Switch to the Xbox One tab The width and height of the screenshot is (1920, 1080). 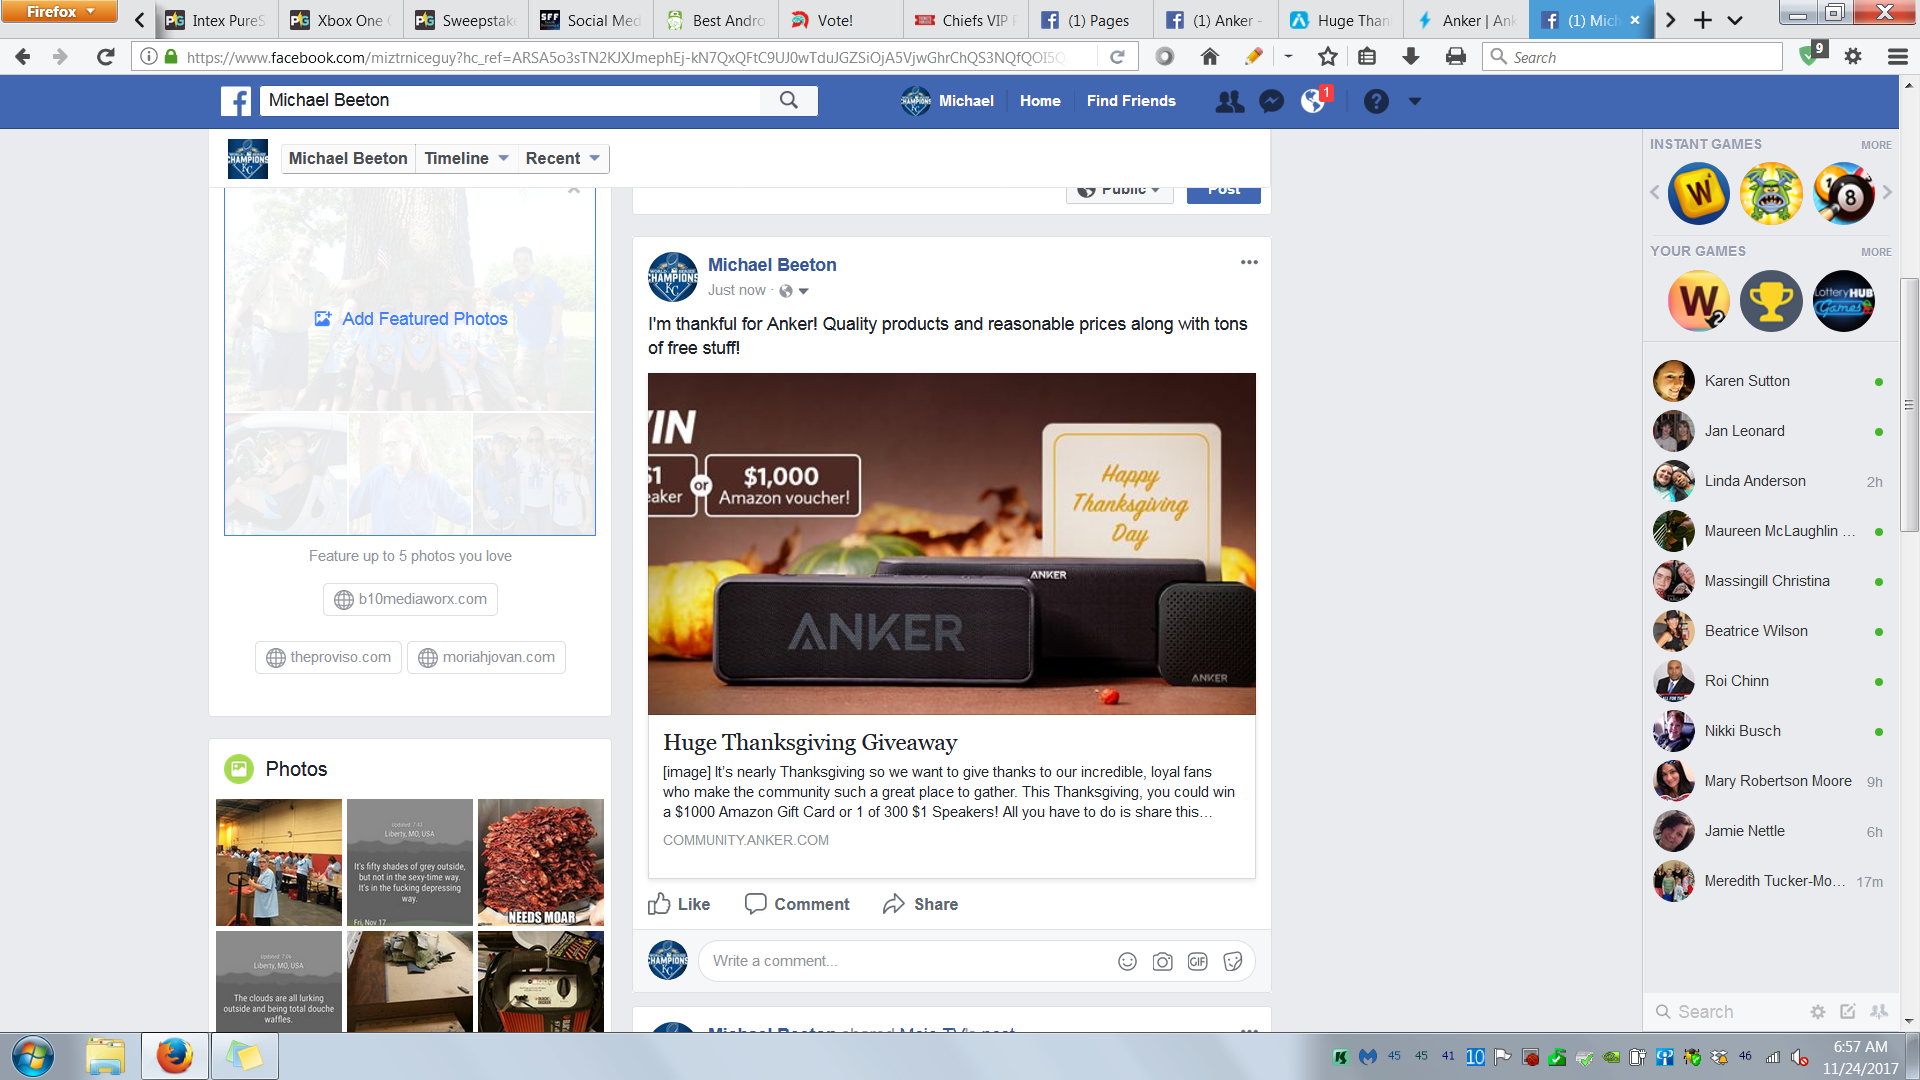340,20
